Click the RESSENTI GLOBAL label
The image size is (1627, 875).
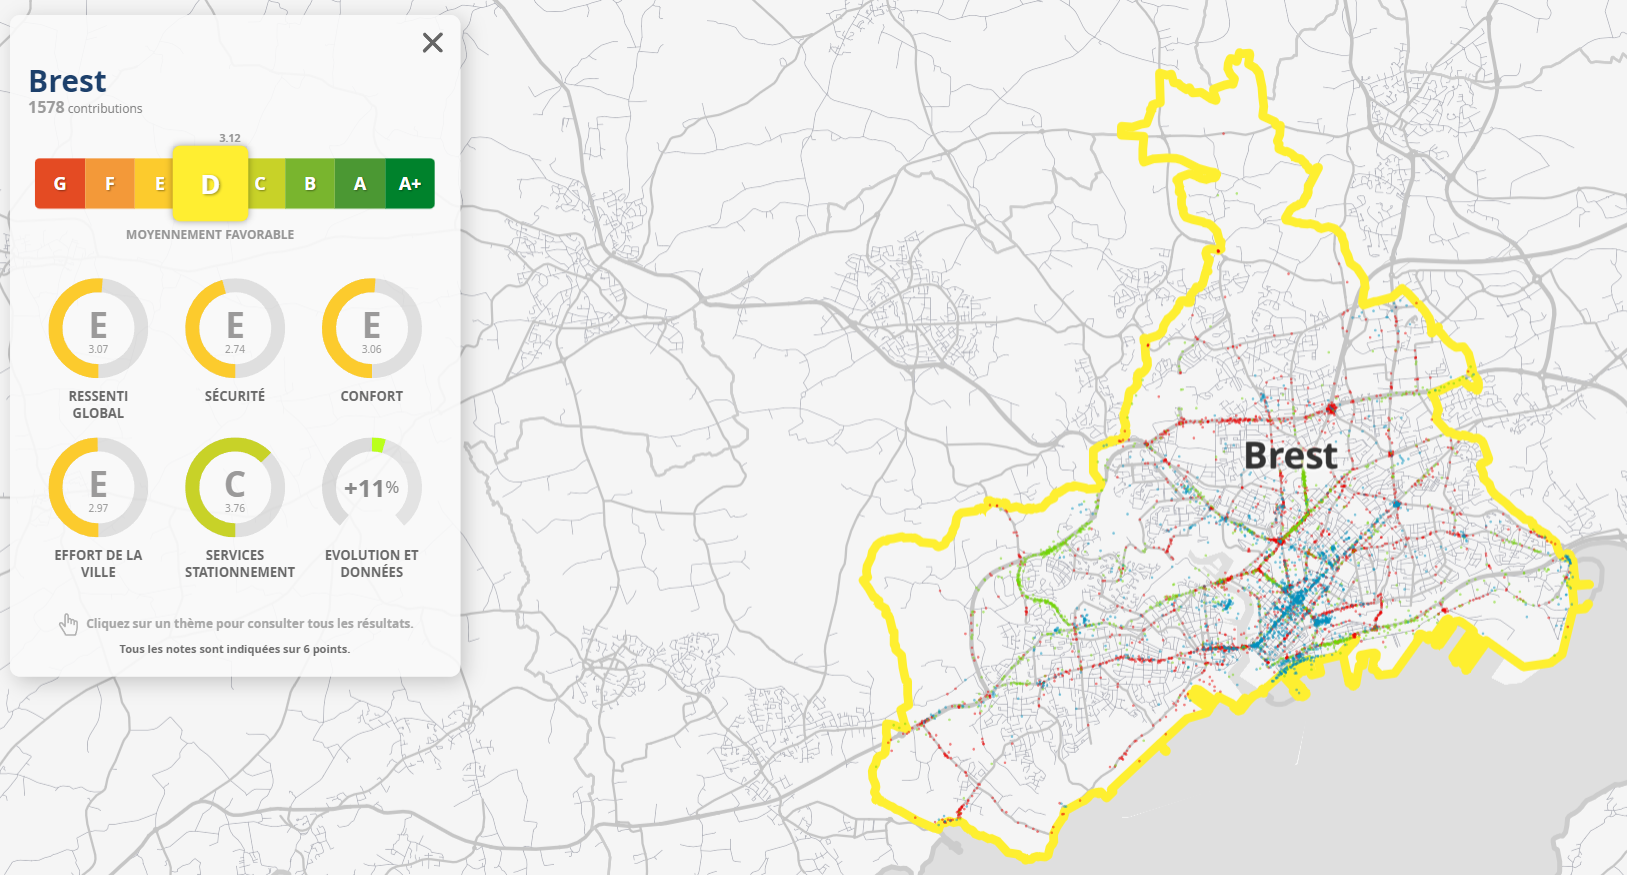click(x=98, y=404)
